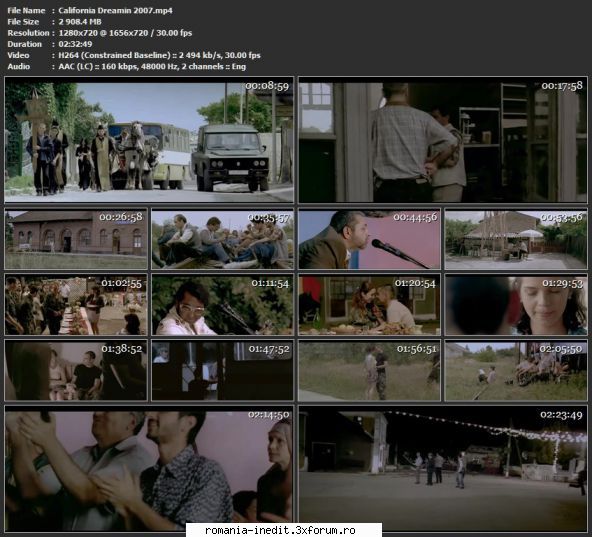Image resolution: width=592 pixels, height=537 pixels.
Task: Click the File Name label
Action: click(26, 11)
